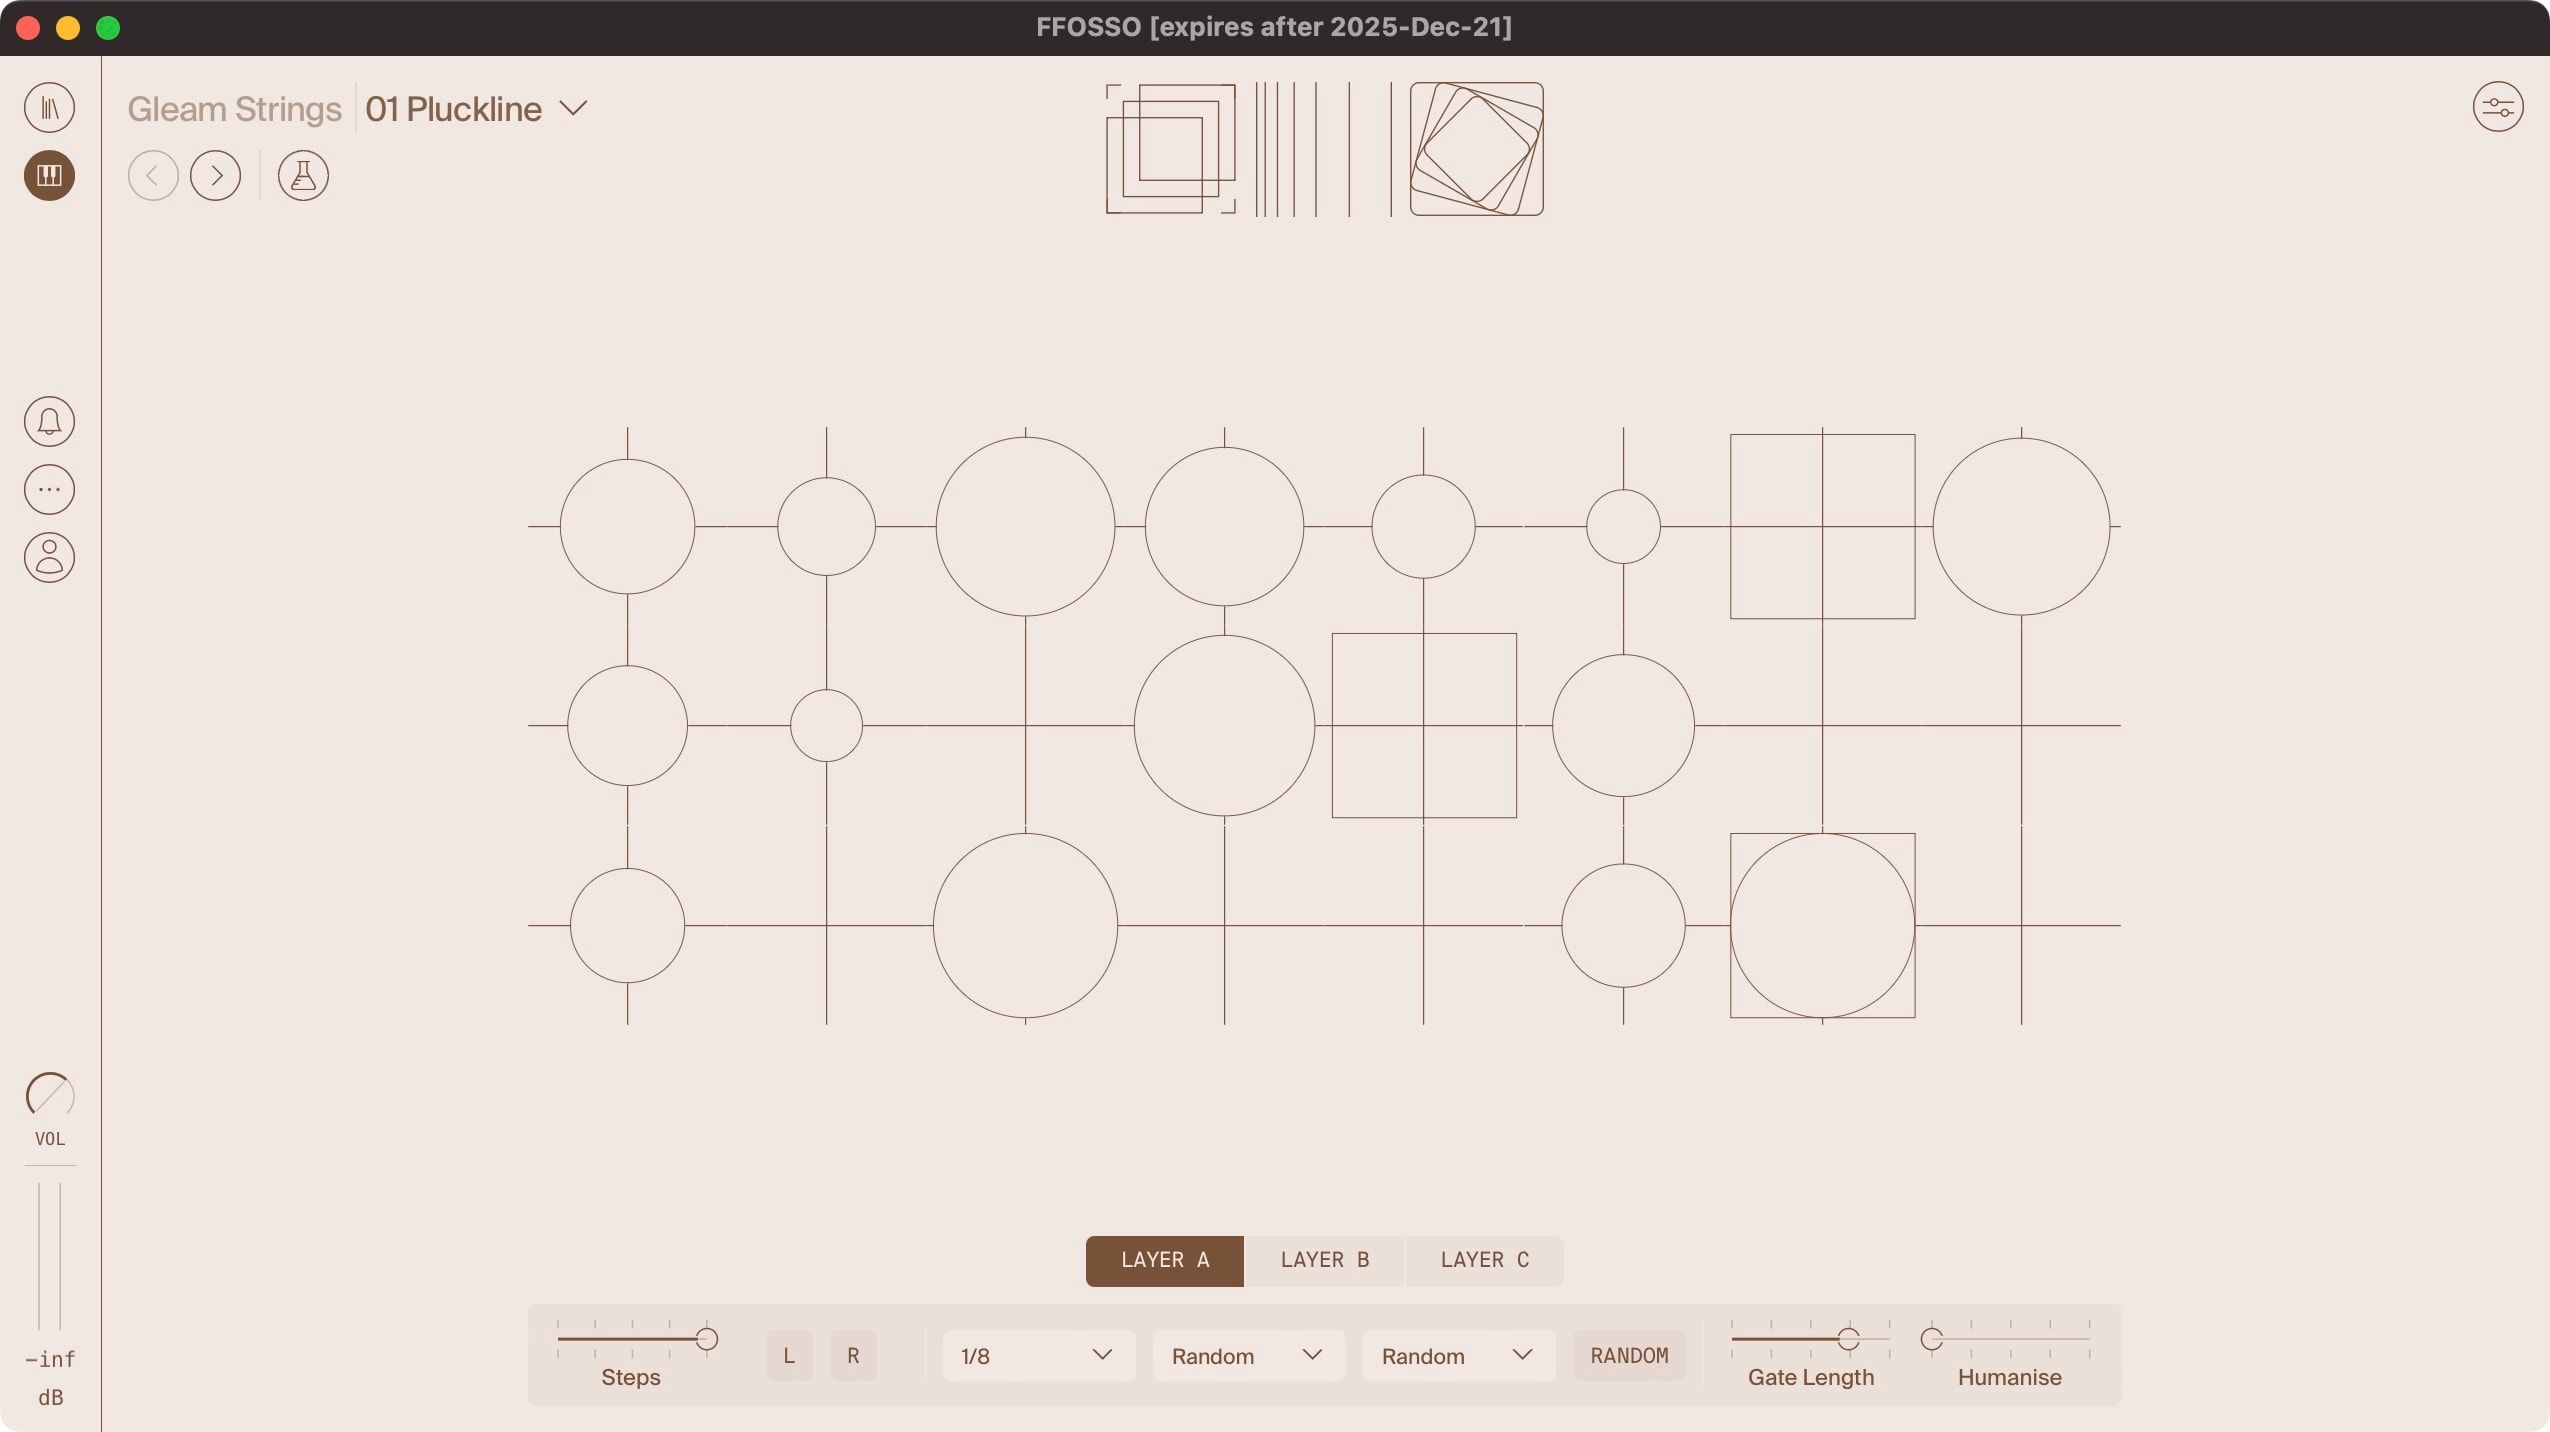Go to next preset arrow
2550x1432 pixels.
215,176
